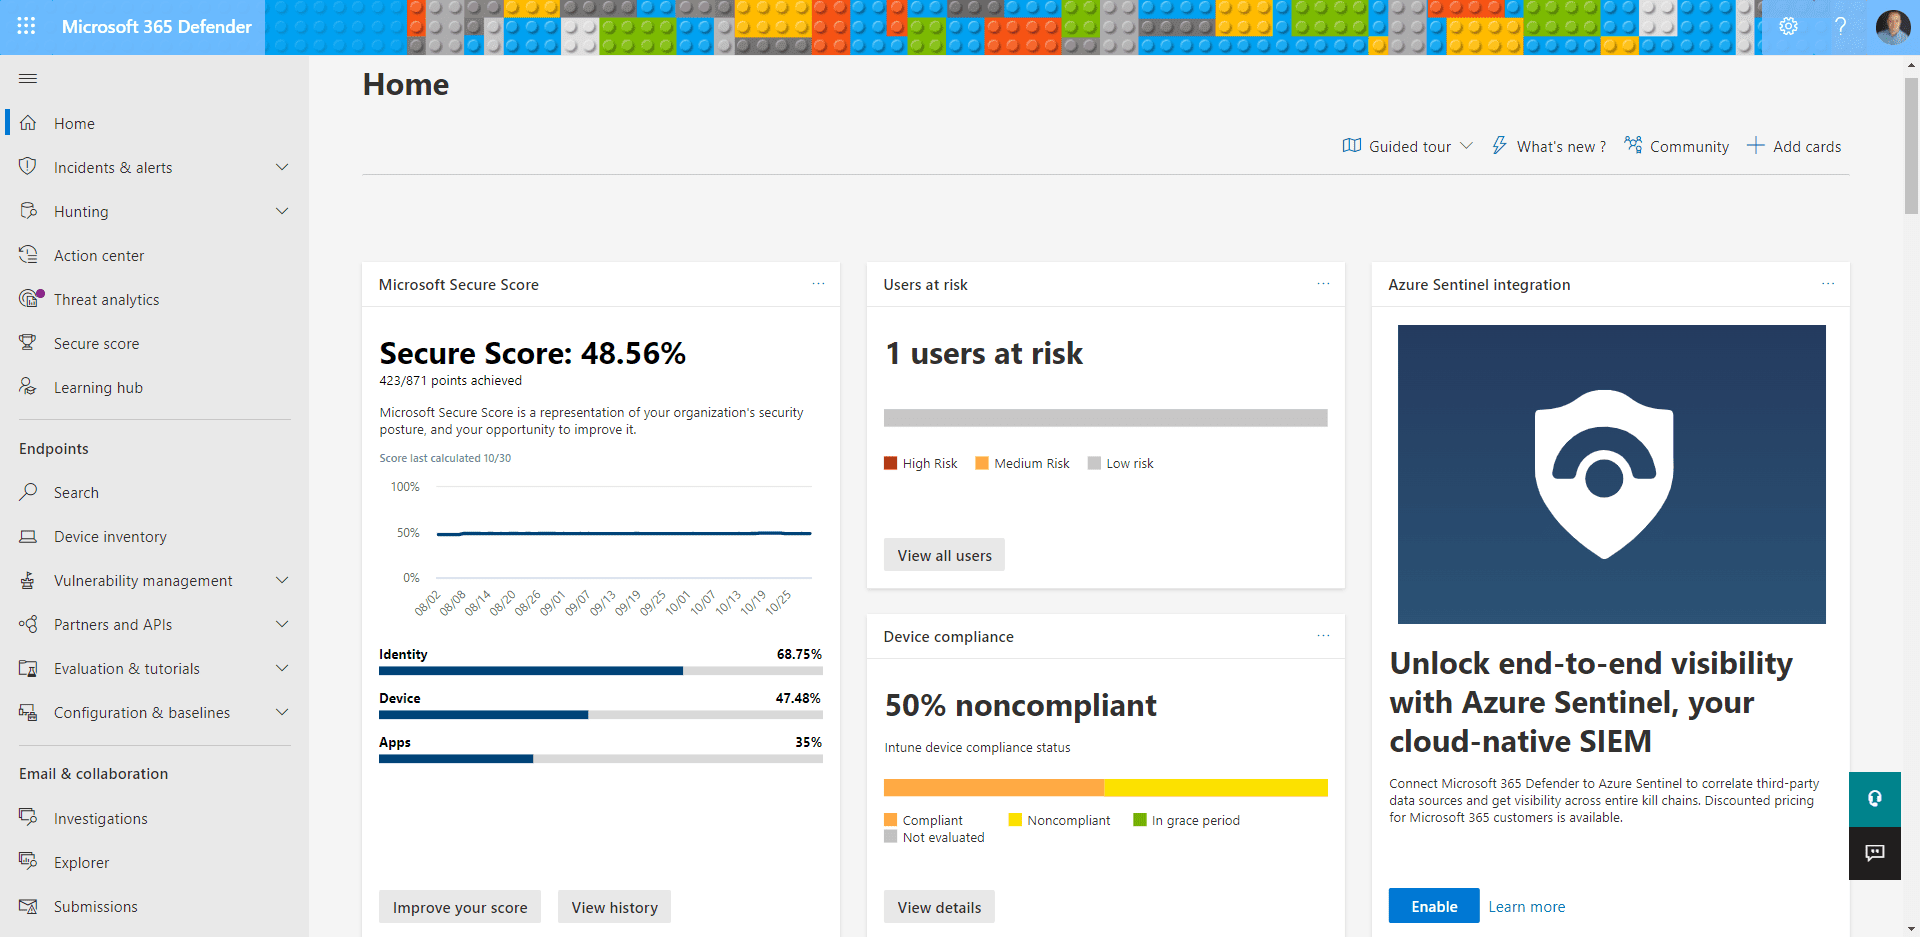Open the Submissions page
This screenshot has height=937, width=1920.
[95, 906]
